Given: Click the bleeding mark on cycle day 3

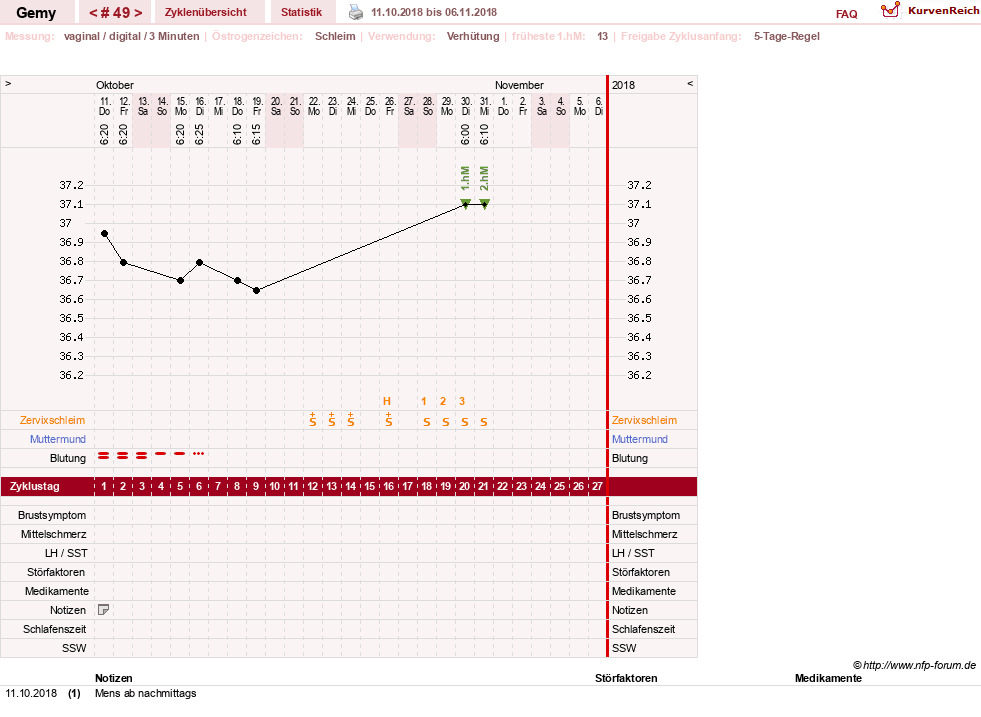Looking at the screenshot, I should point(142,455).
